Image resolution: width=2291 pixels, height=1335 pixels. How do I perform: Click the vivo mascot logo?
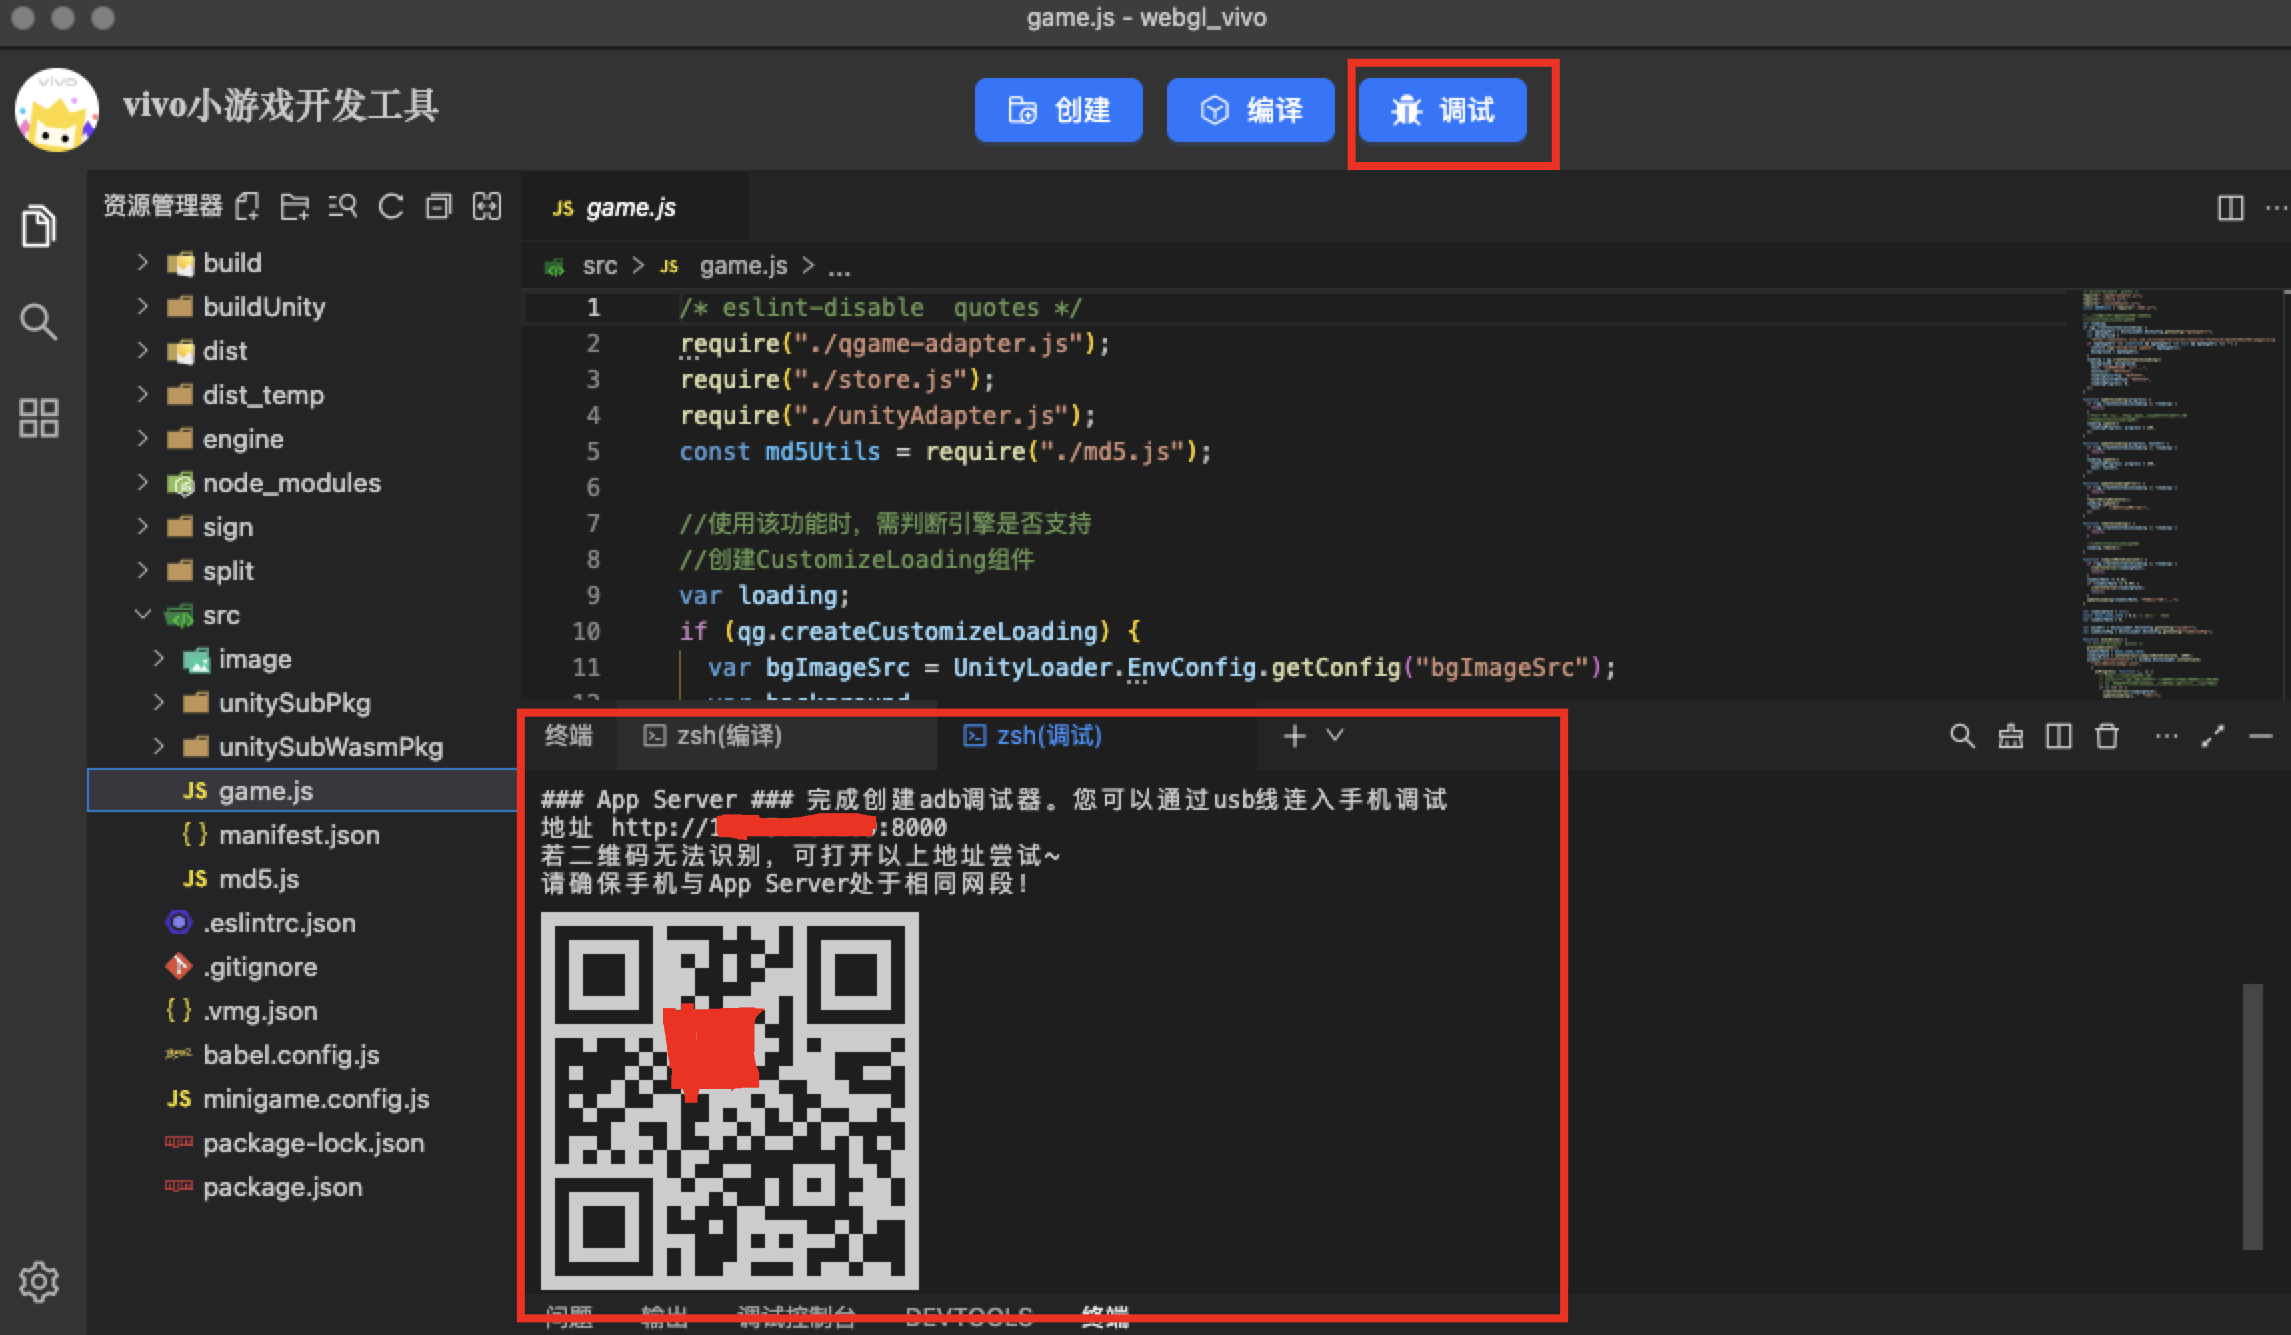(57, 110)
